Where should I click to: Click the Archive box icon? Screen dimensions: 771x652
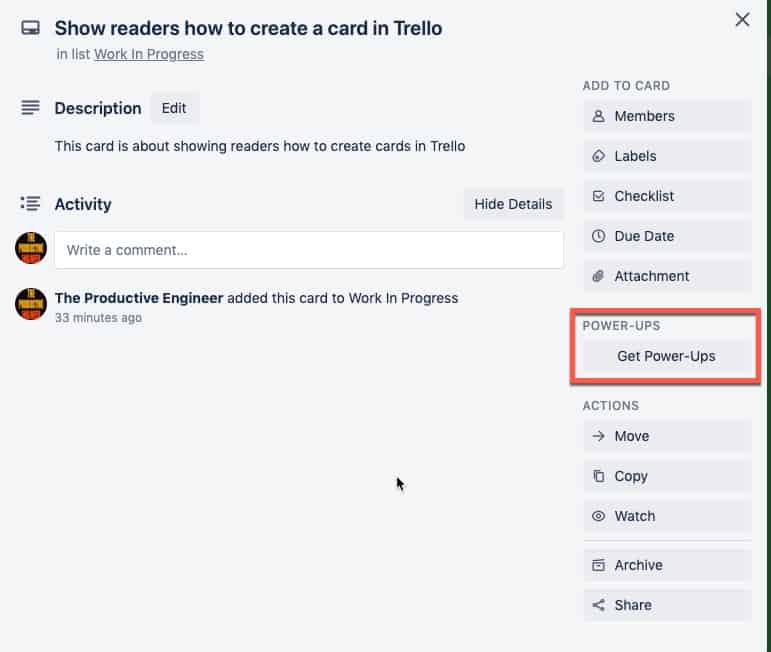pos(598,565)
